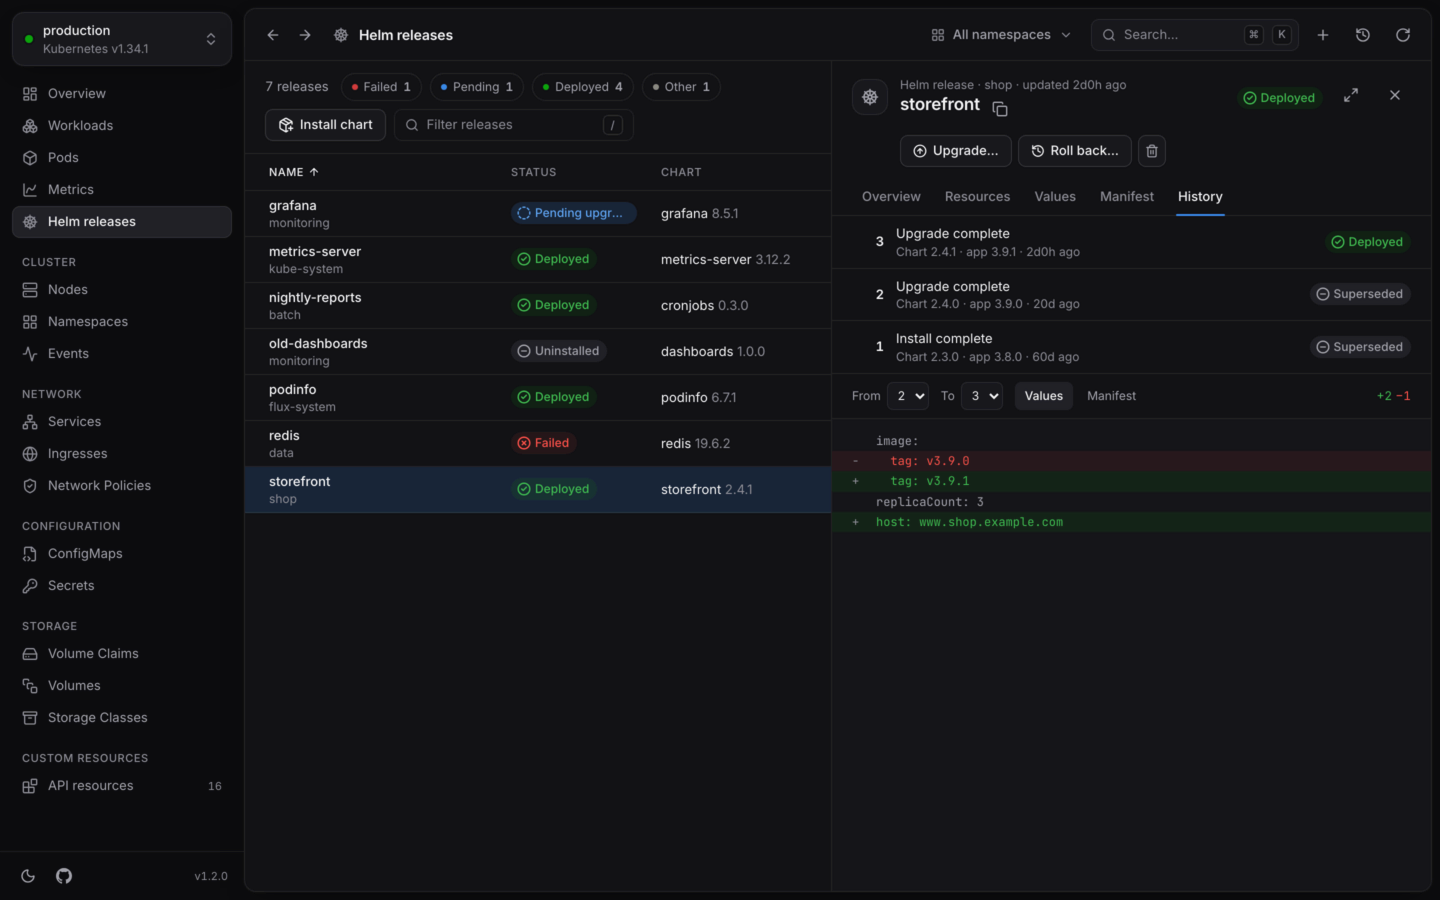This screenshot has height=900, width=1440.
Task: Focus the Filter releases input
Action: pyautogui.click(x=514, y=125)
